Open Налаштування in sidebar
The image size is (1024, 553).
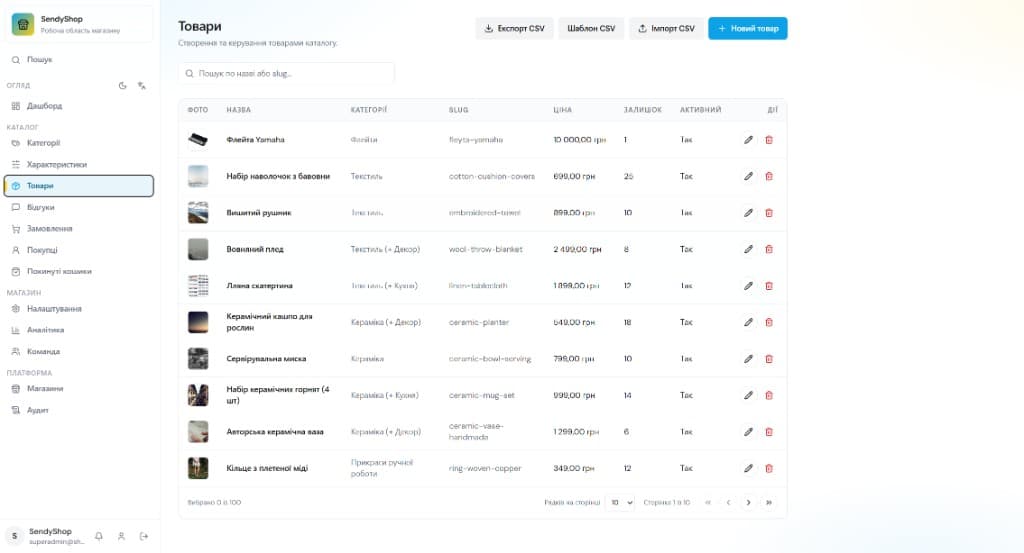pyautogui.click(x=78, y=309)
